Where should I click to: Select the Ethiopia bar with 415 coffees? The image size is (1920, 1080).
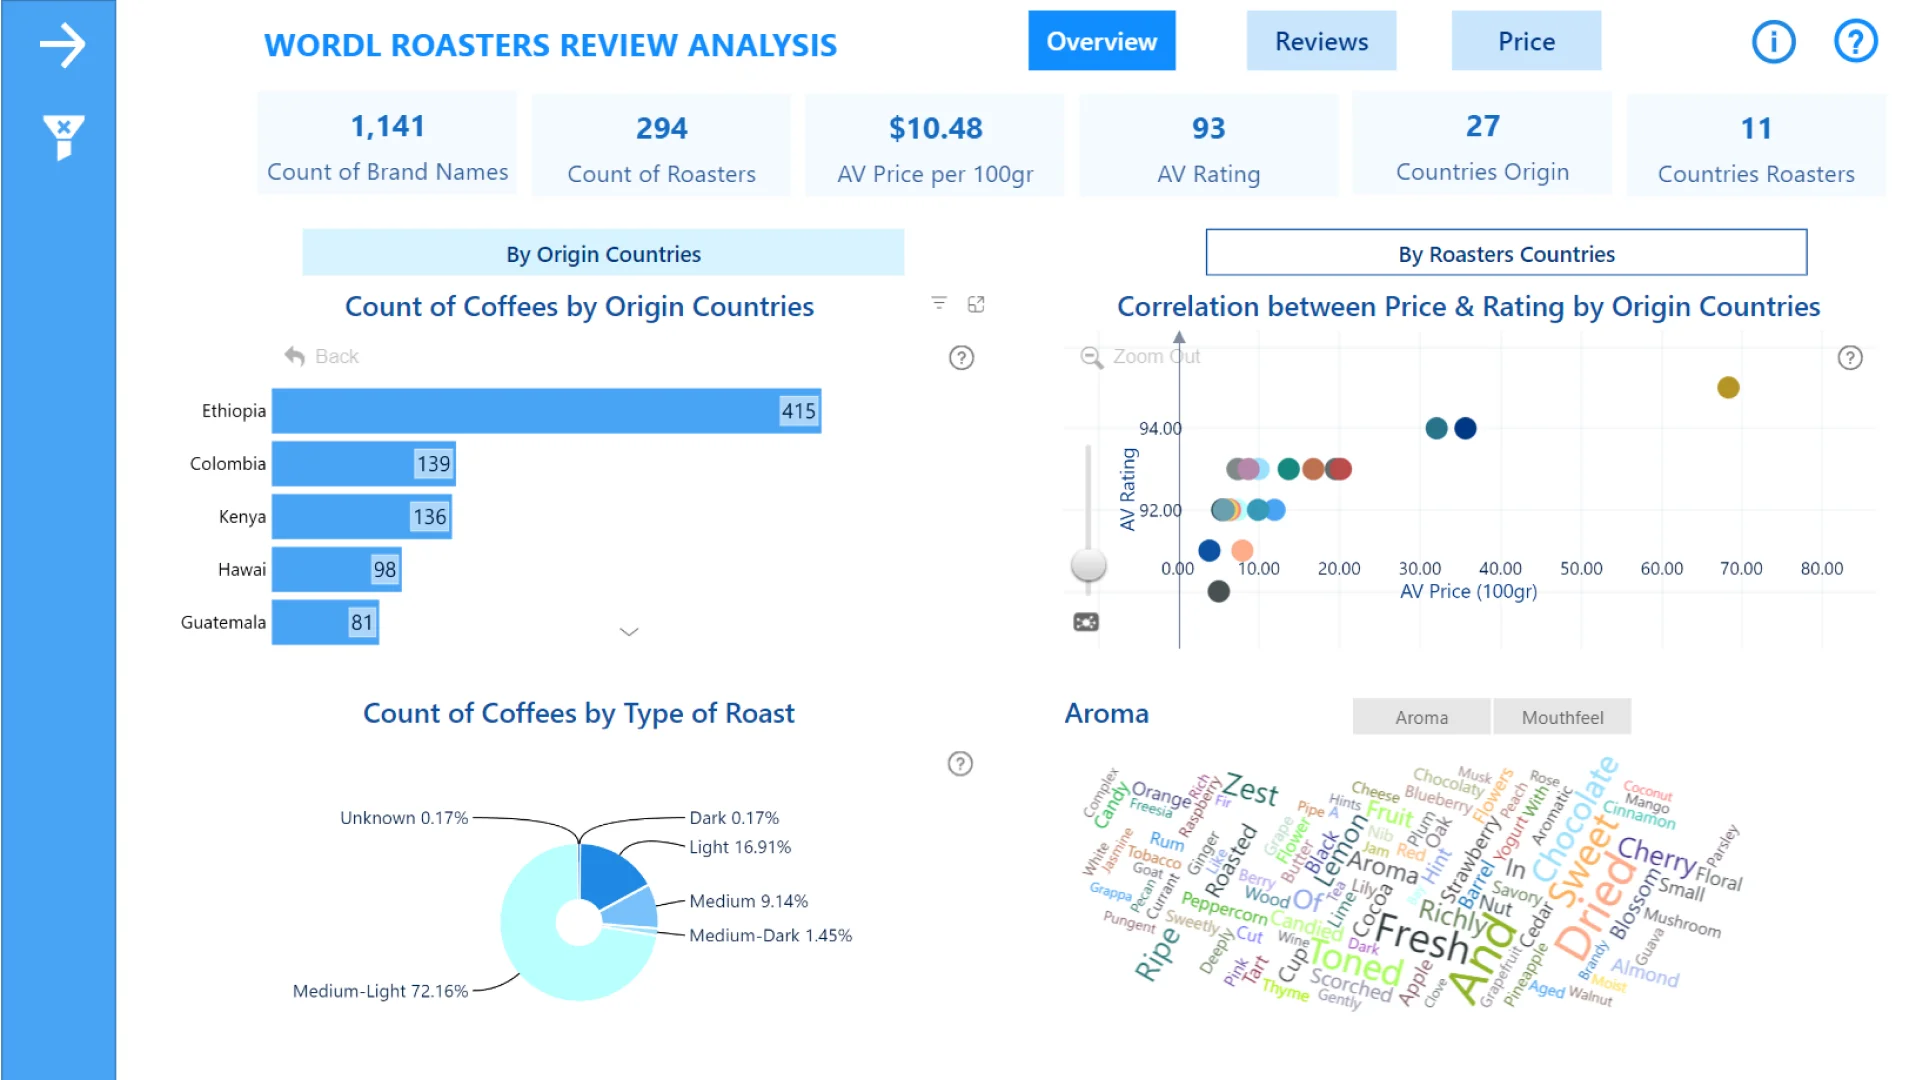point(546,411)
